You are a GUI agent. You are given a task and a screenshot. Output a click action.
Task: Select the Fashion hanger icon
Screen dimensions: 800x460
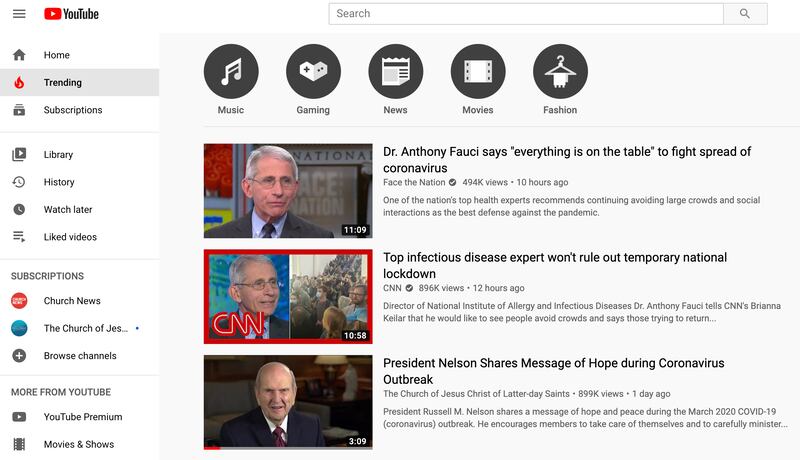560,71
